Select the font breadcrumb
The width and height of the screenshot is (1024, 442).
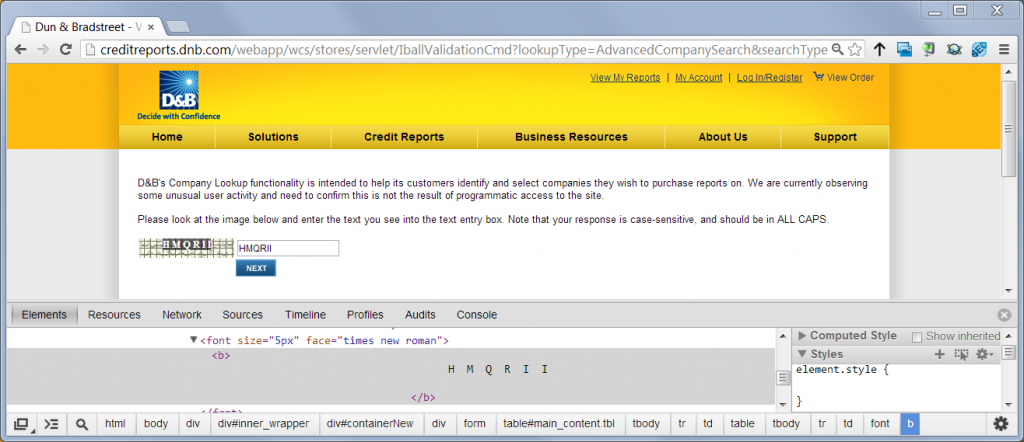[x=880, y=424]
